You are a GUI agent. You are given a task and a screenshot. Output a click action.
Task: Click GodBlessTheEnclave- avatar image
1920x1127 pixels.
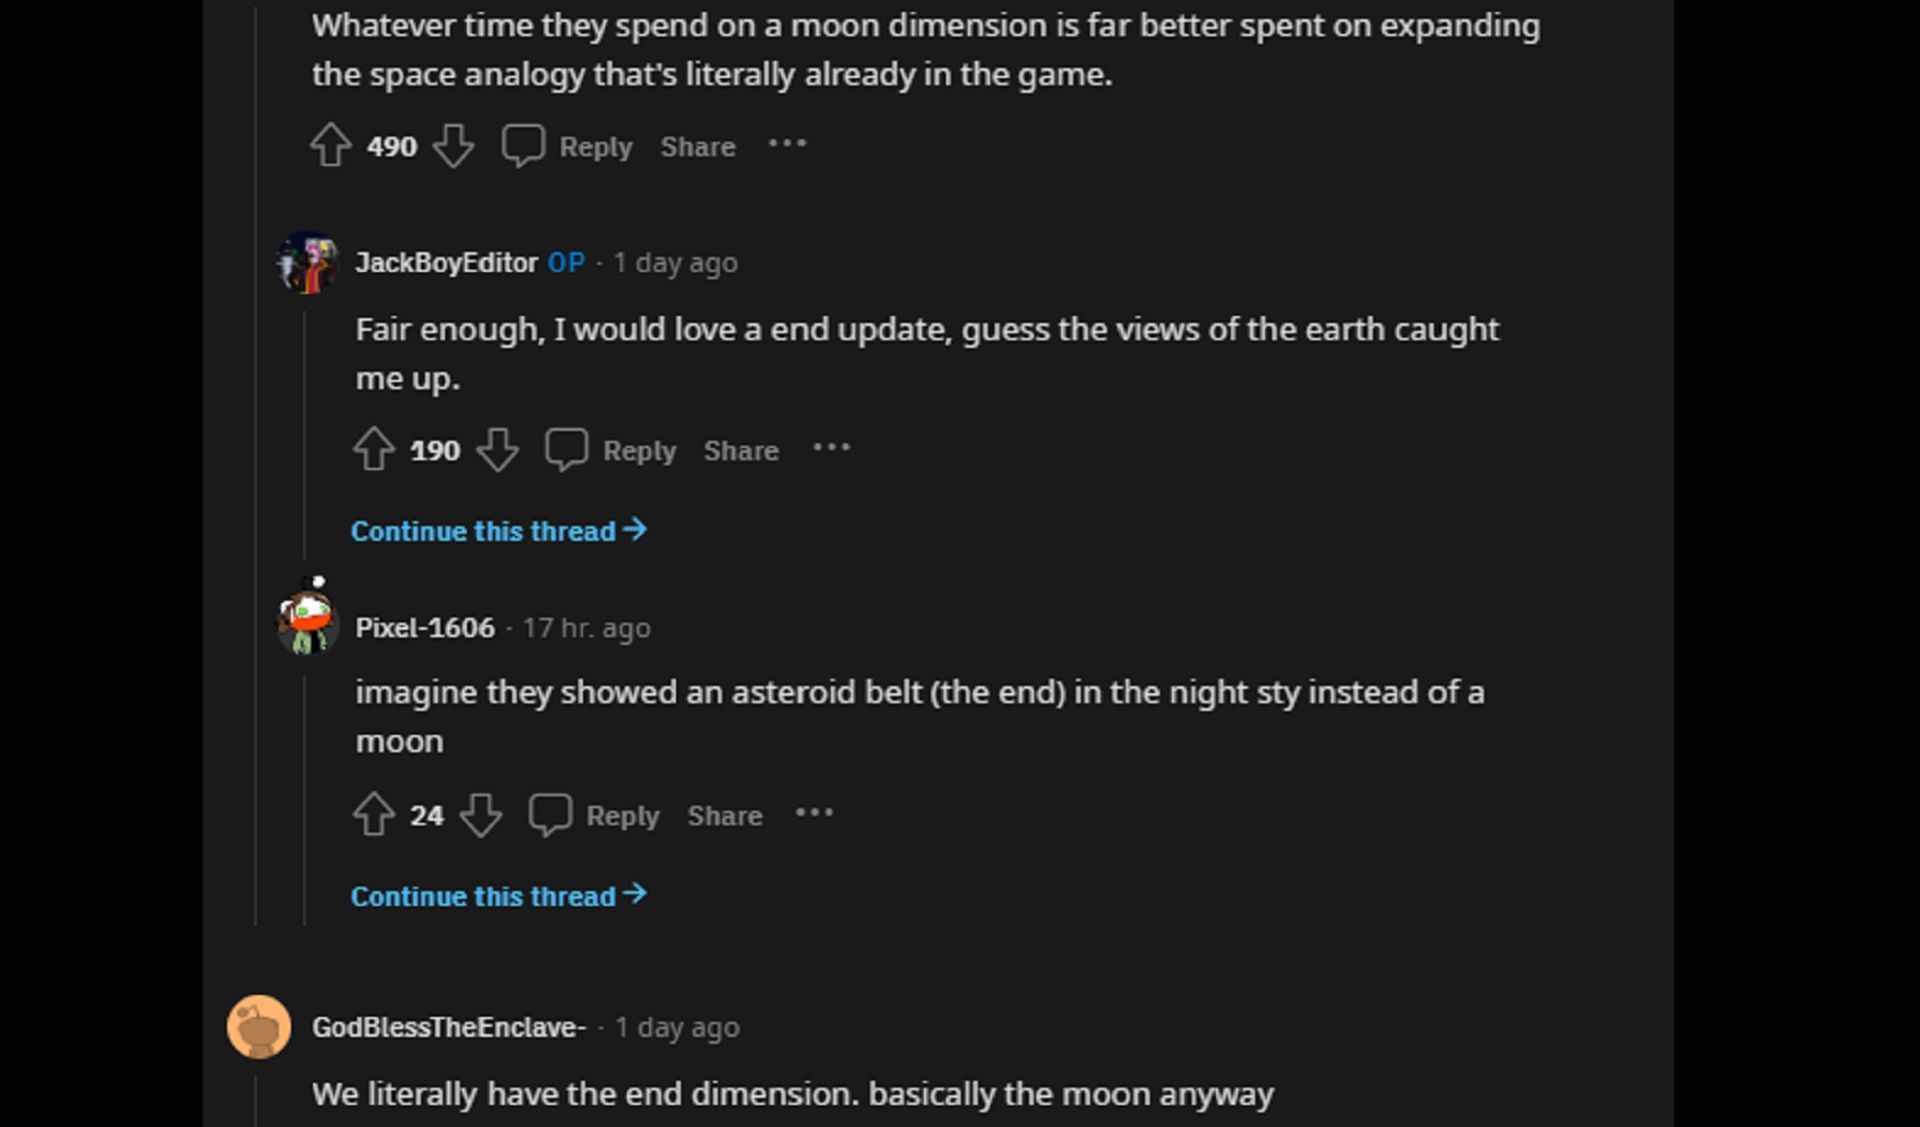pyautogui.click(x=259, y=1027)
